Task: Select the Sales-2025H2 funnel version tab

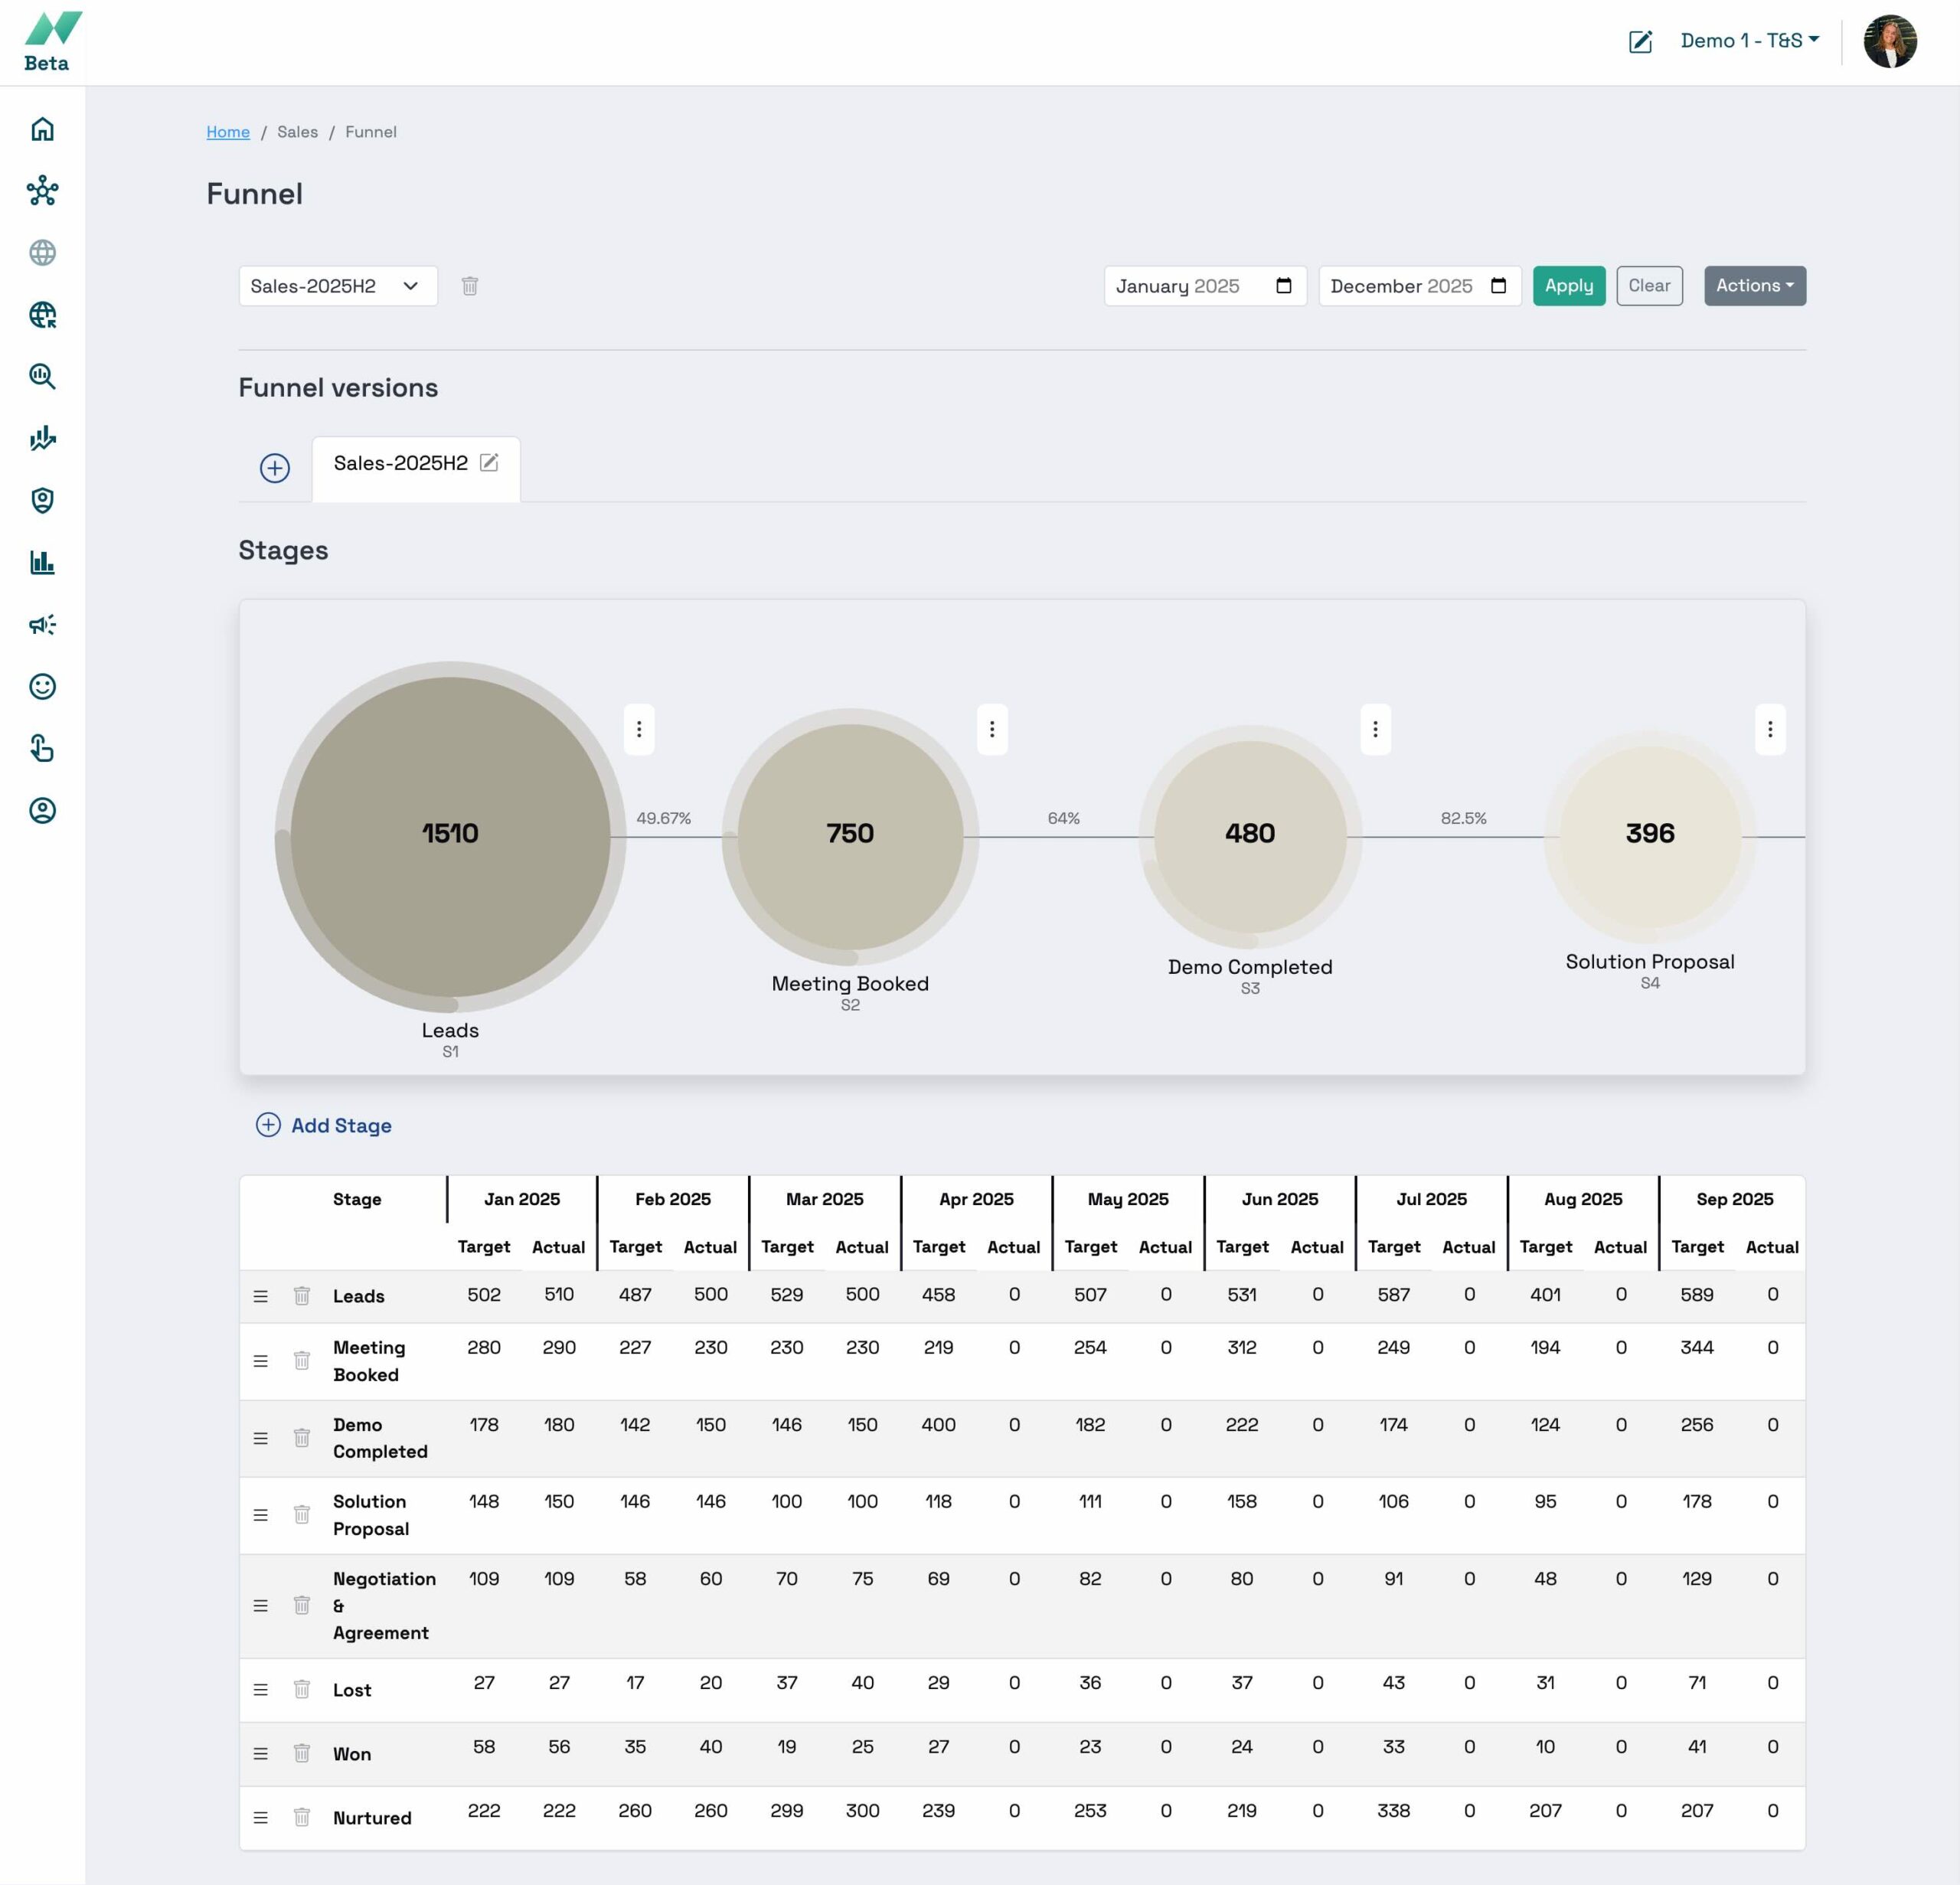Action: click(x=400, y=464)
